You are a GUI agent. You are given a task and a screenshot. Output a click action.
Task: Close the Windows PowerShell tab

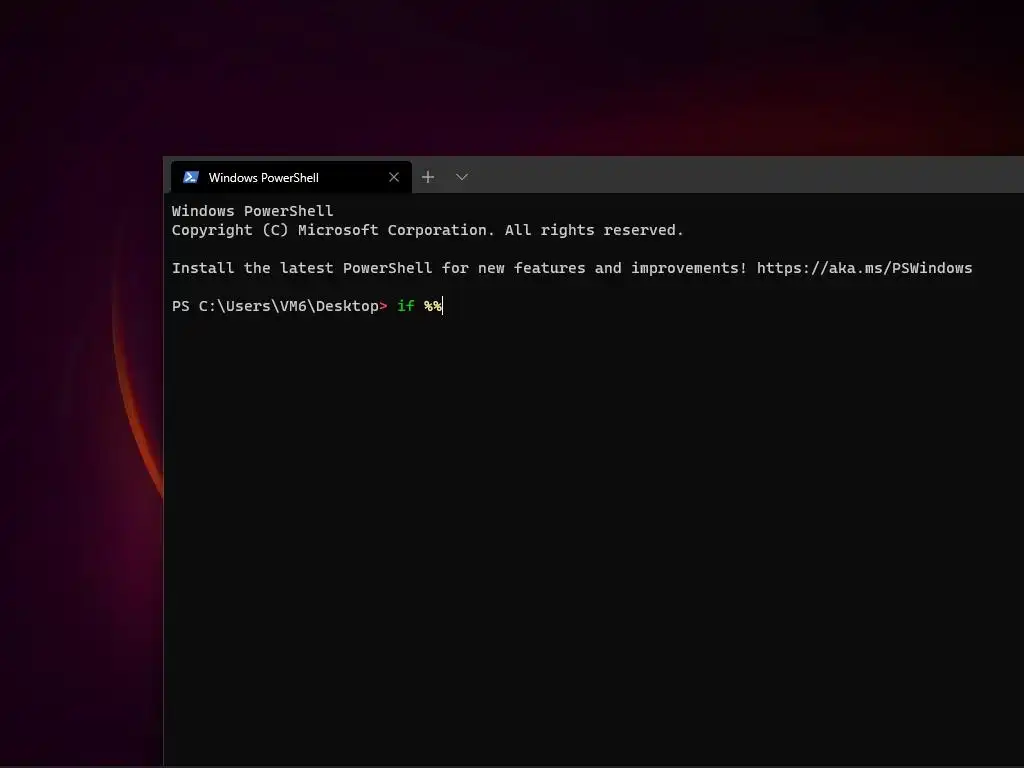click(x=394, y=177)
